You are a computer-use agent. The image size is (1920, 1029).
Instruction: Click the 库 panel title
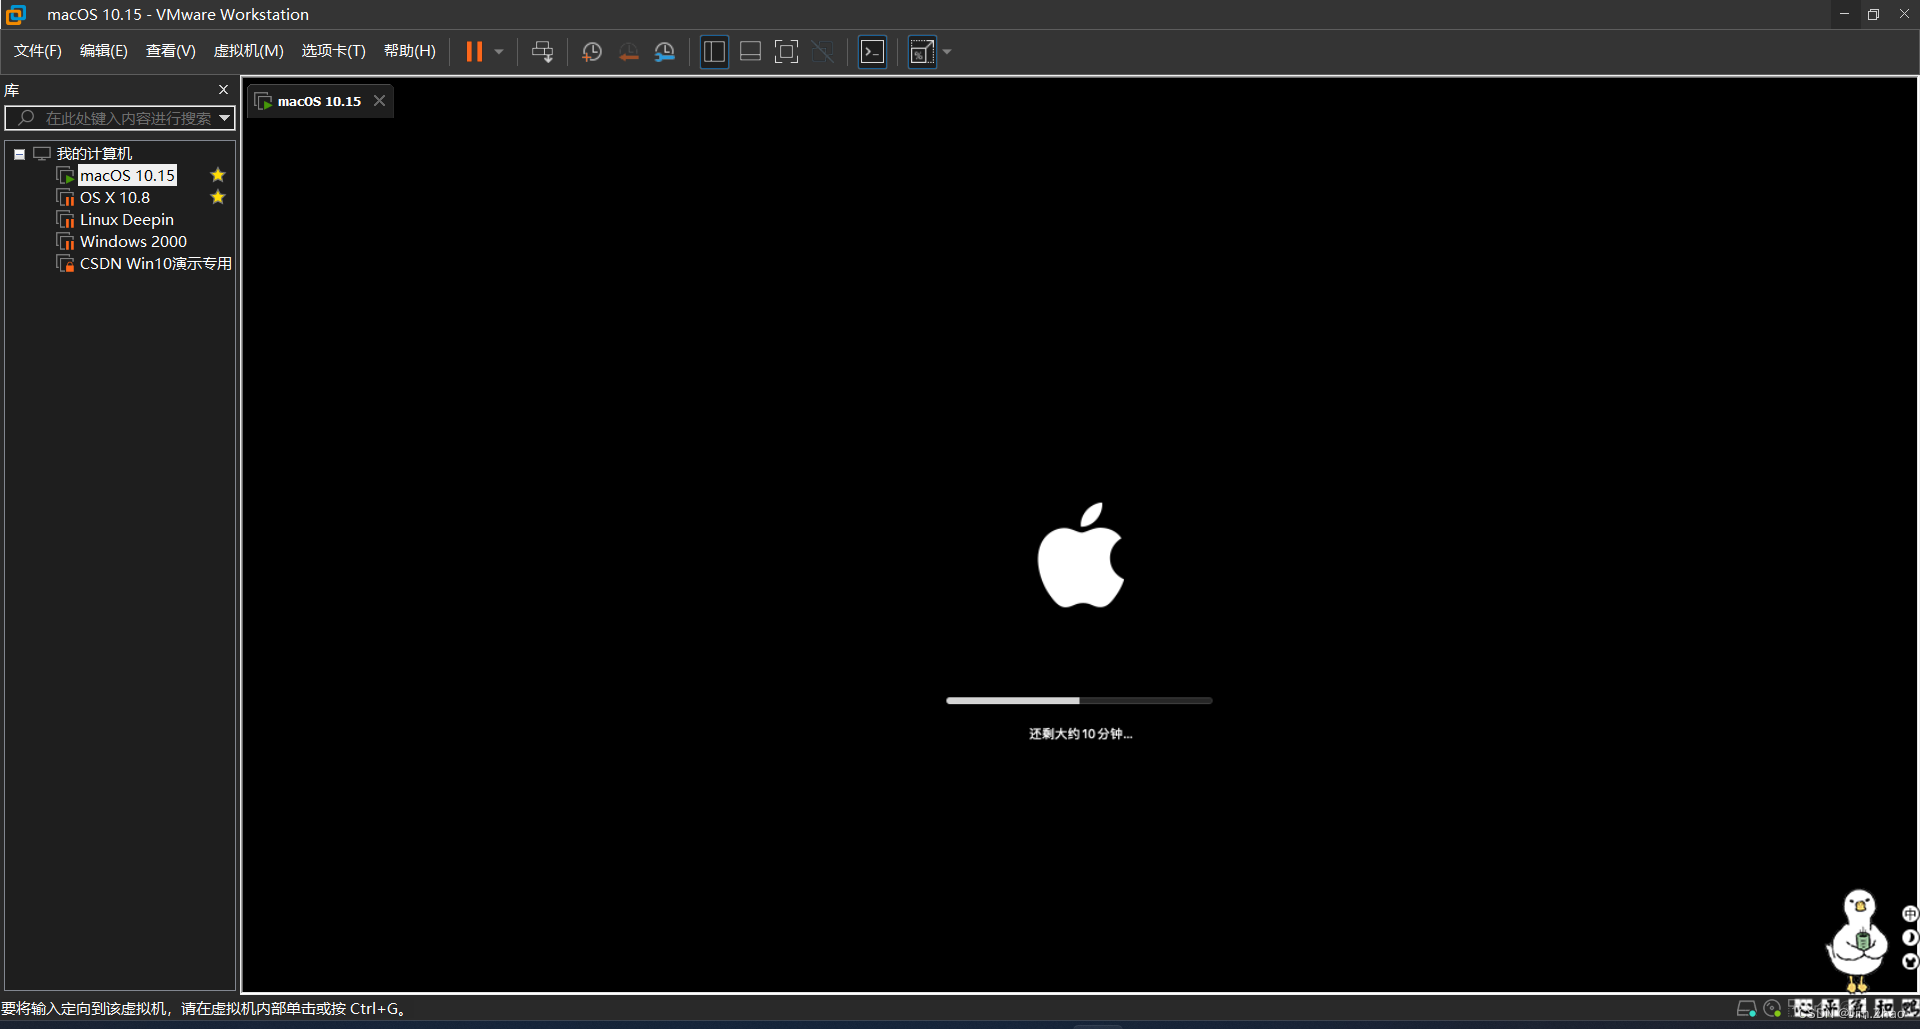point(12,90)
